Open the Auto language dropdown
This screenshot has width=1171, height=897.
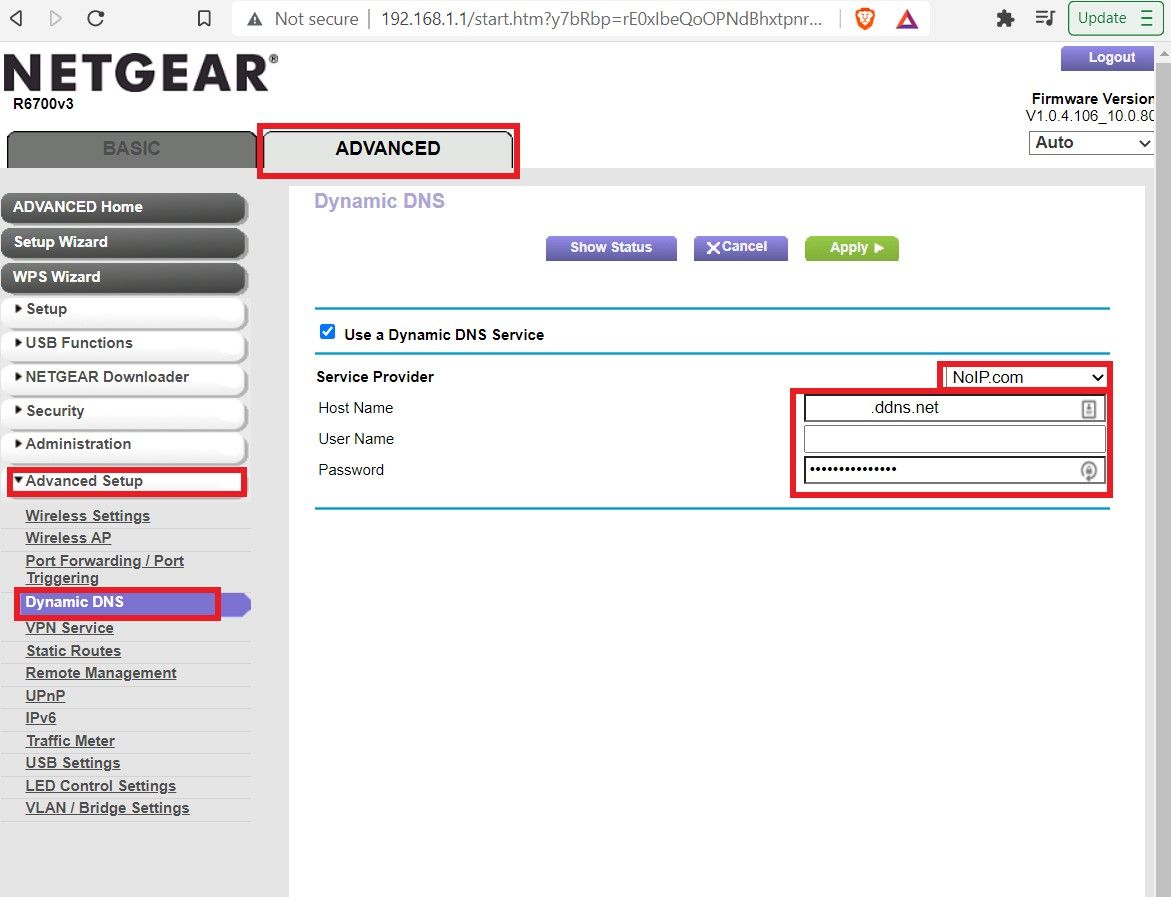tap(1091, 143)
